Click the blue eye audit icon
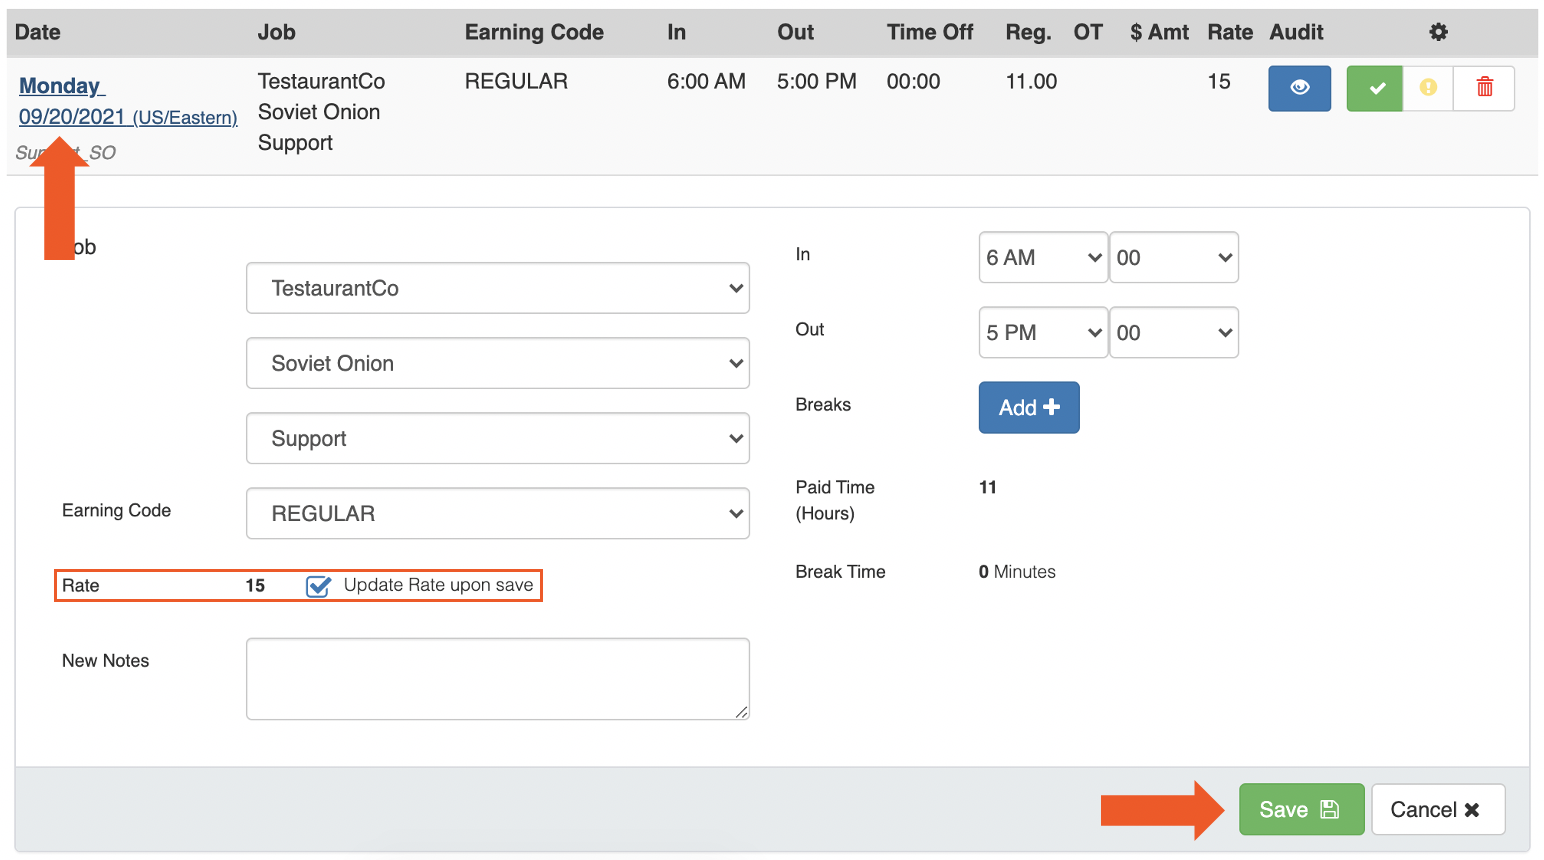Image resolution: width=1544 pixels, height=860 pixels. [1299, 88]
